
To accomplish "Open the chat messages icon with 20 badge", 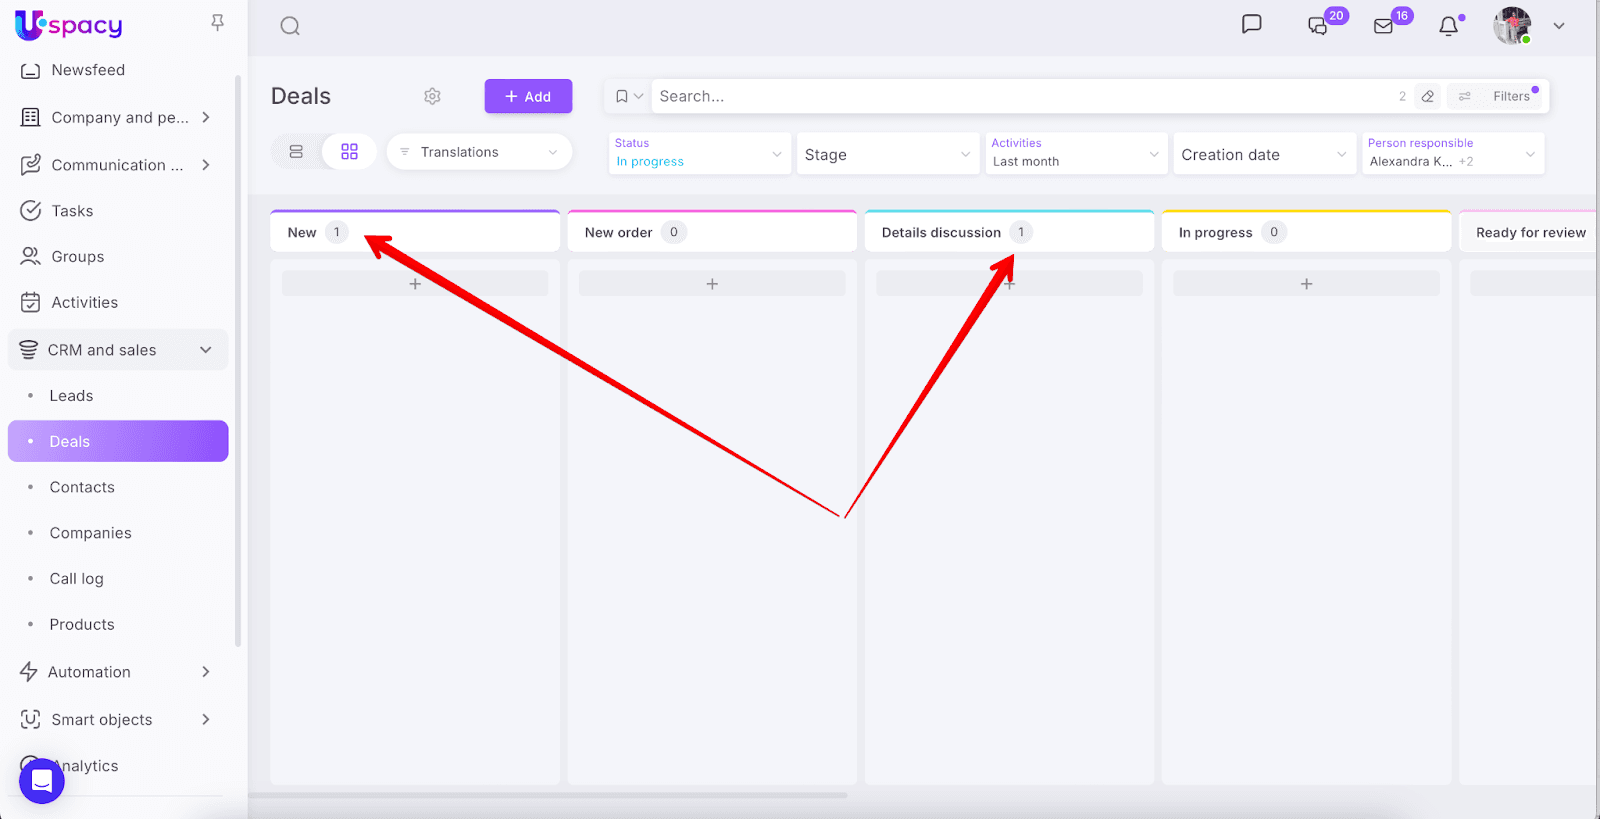I will [1318, 26].
